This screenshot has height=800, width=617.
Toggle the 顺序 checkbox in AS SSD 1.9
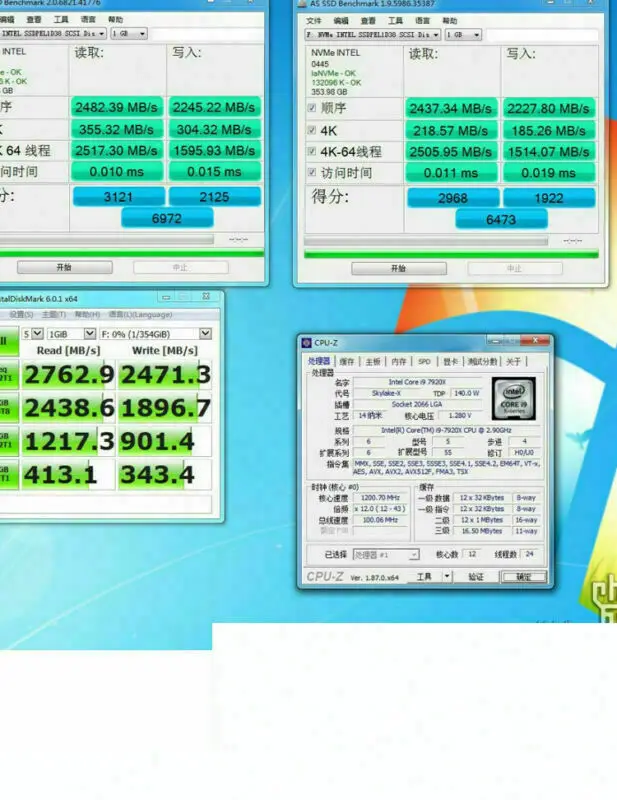point(312,108)
